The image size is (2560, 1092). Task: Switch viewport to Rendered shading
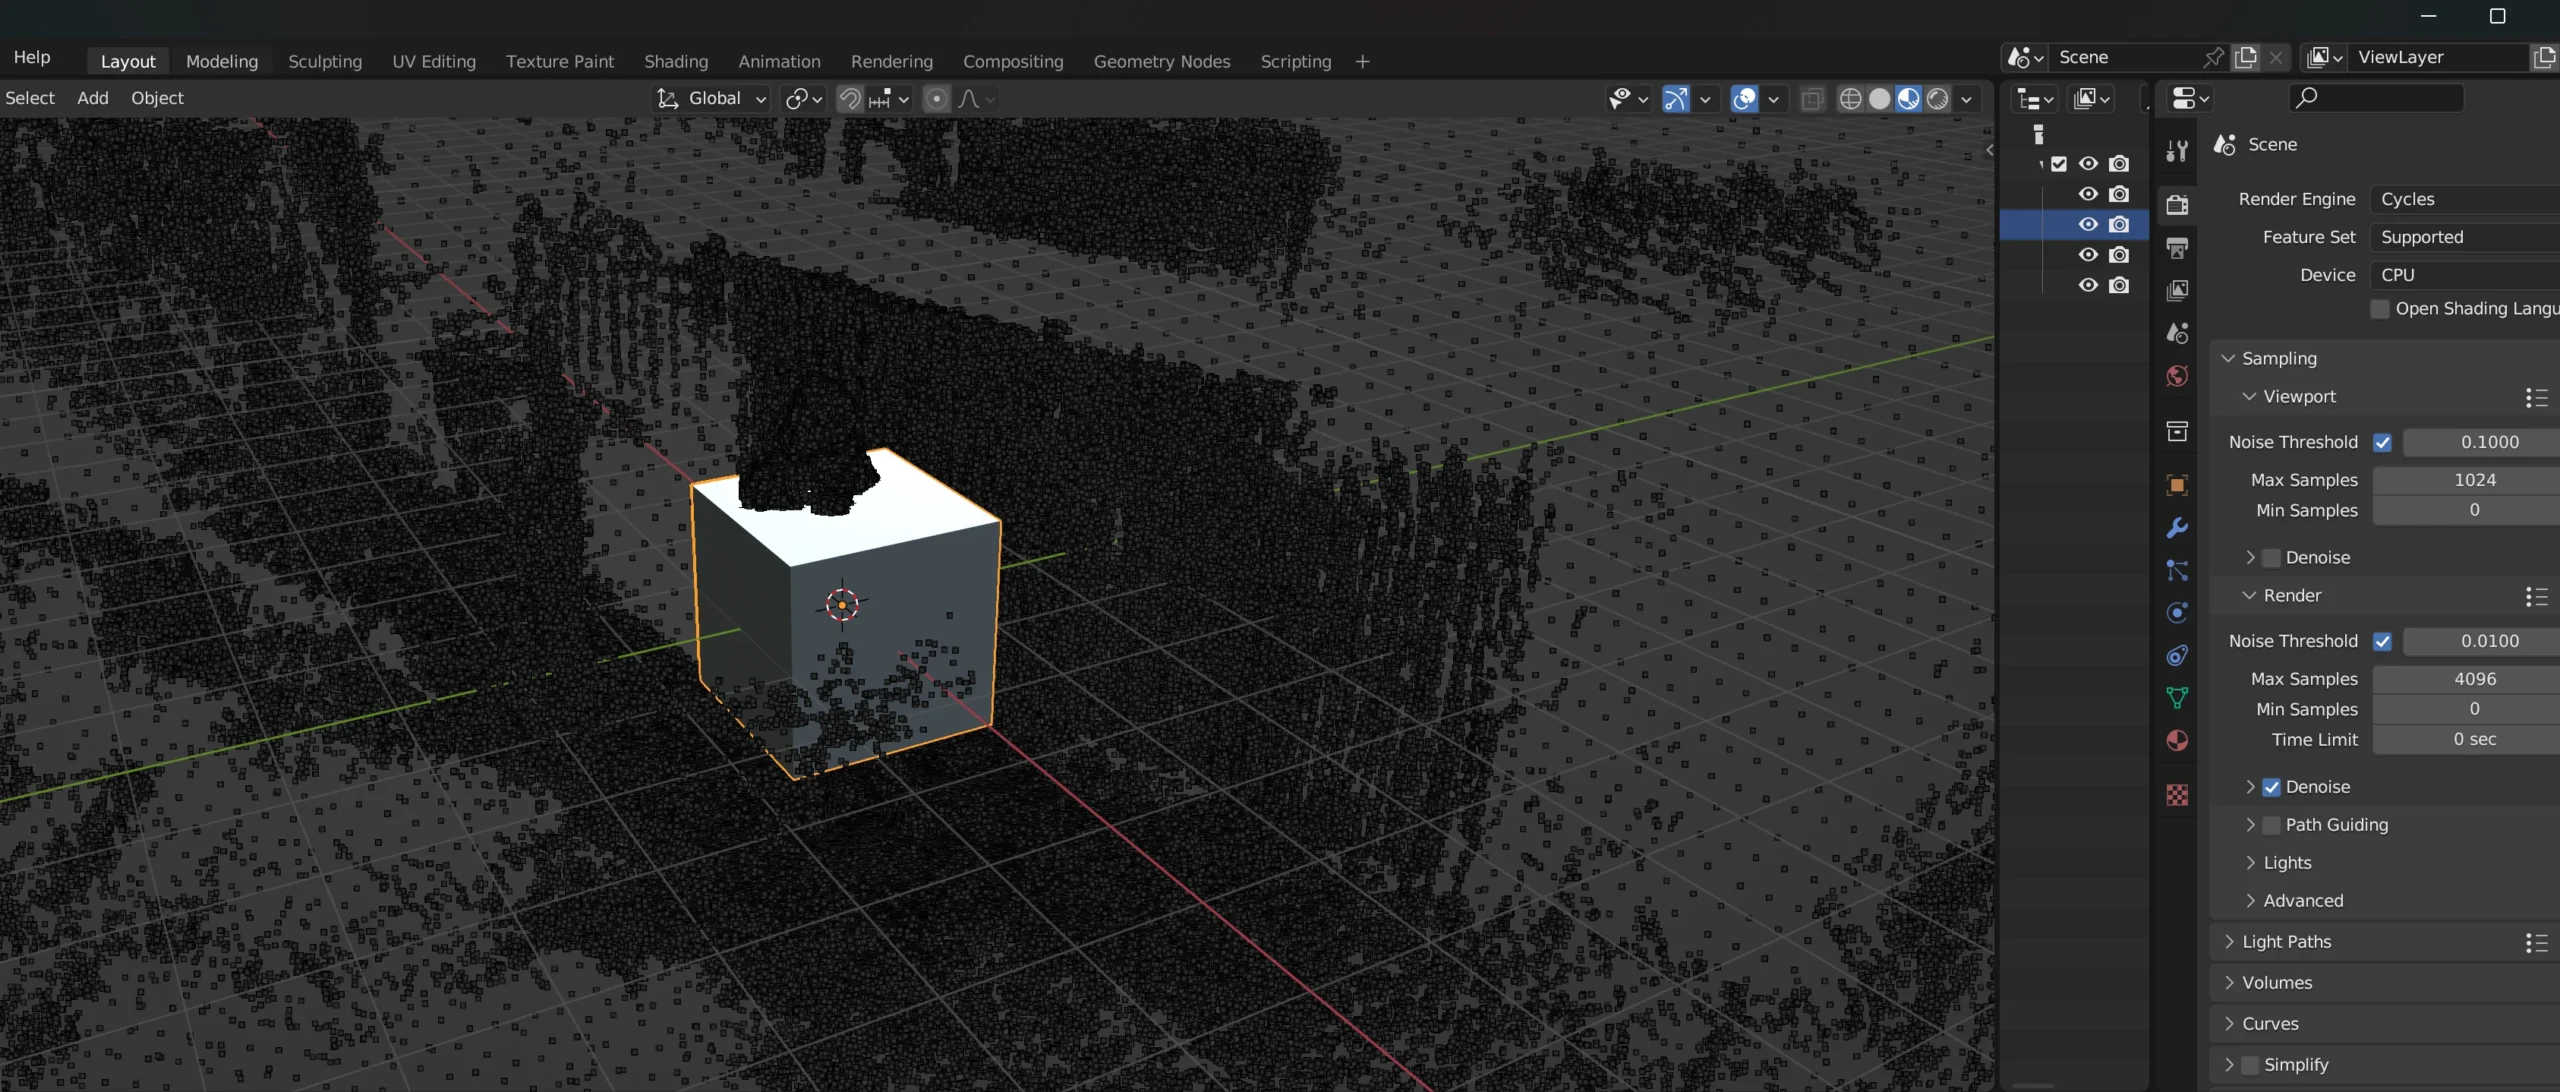1938,99
